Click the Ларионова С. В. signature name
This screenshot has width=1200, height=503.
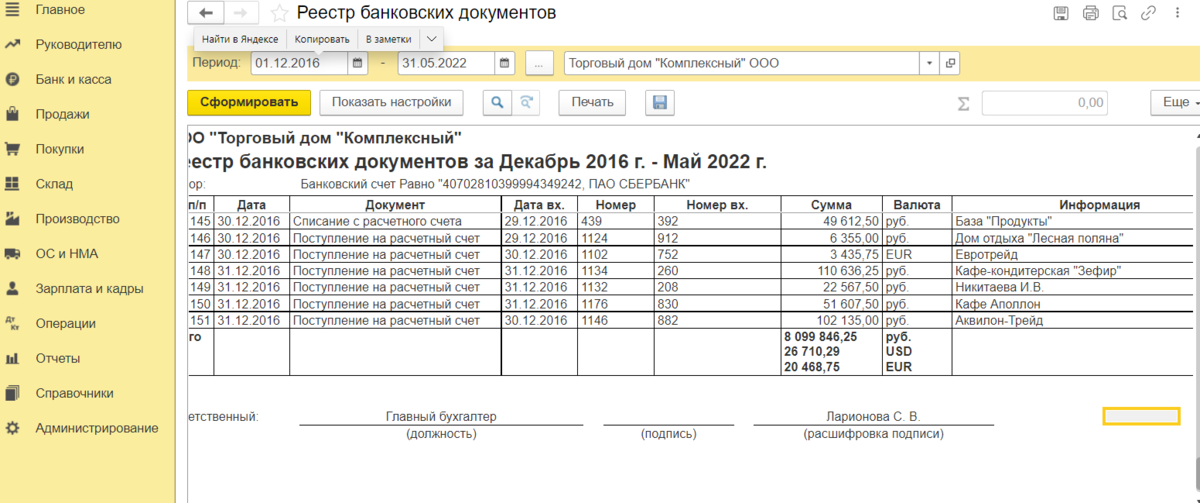pyautogui.click(x=872, y=417)
